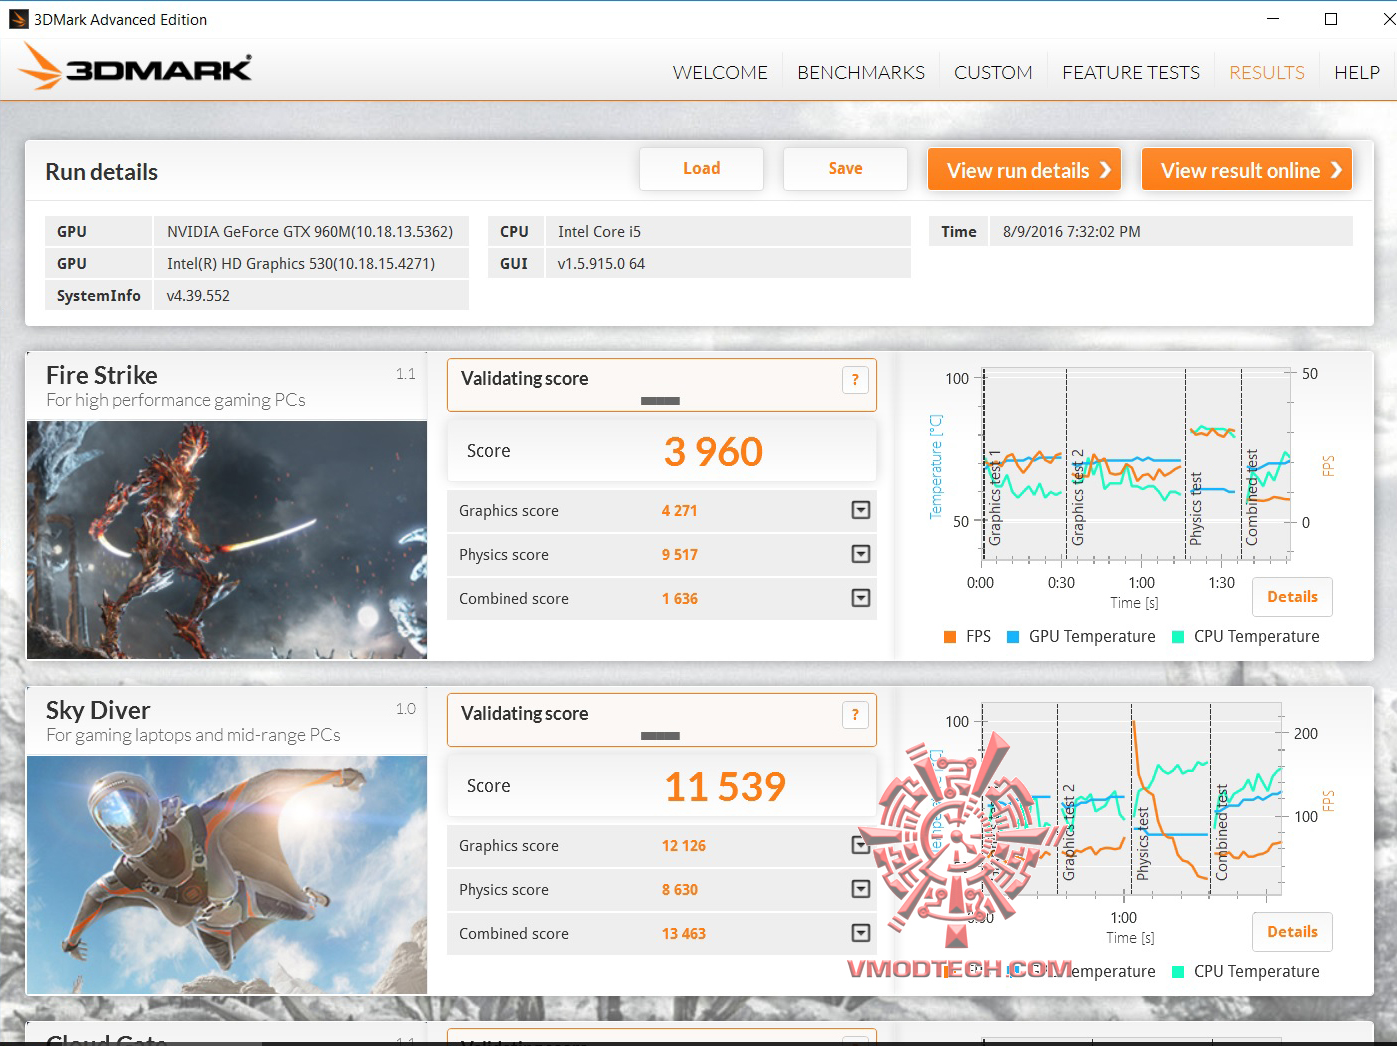Expand Sky Diver Combined score details
The height and width of the screenshot is (1046, 1397).
tap(860, 933)
